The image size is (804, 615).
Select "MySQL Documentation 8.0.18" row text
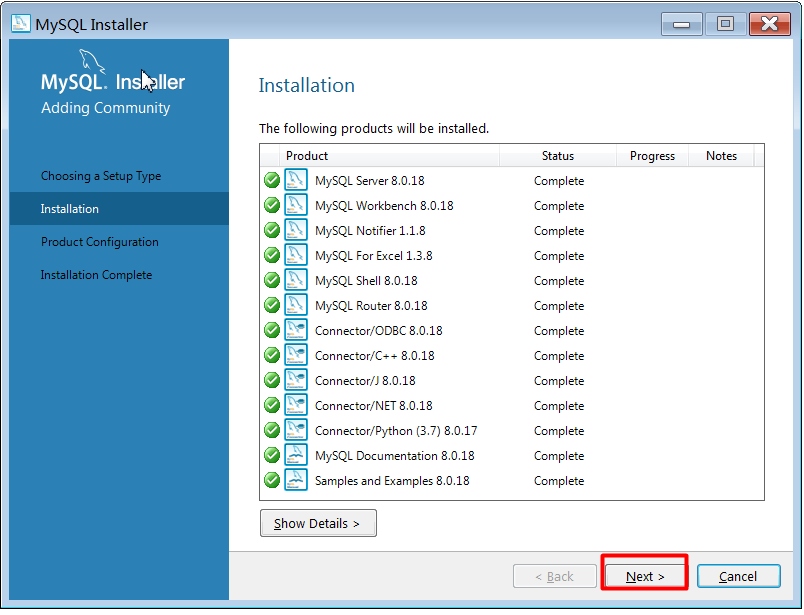coord(395,456)
